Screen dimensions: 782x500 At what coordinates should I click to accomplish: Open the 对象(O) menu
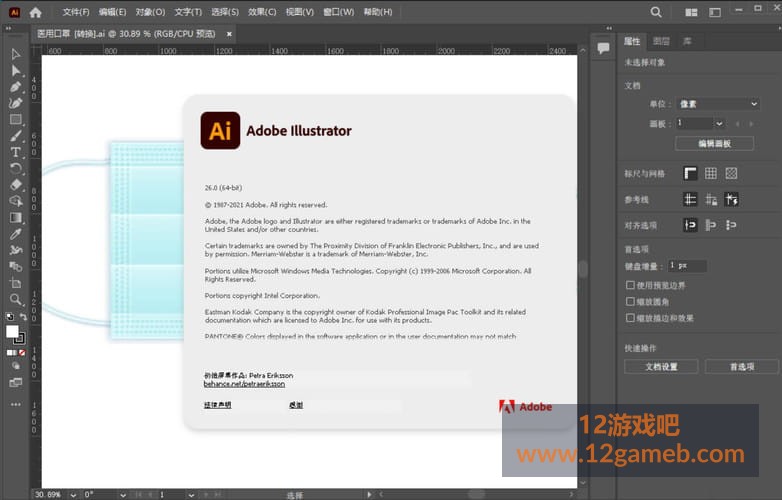coord(150,12)
